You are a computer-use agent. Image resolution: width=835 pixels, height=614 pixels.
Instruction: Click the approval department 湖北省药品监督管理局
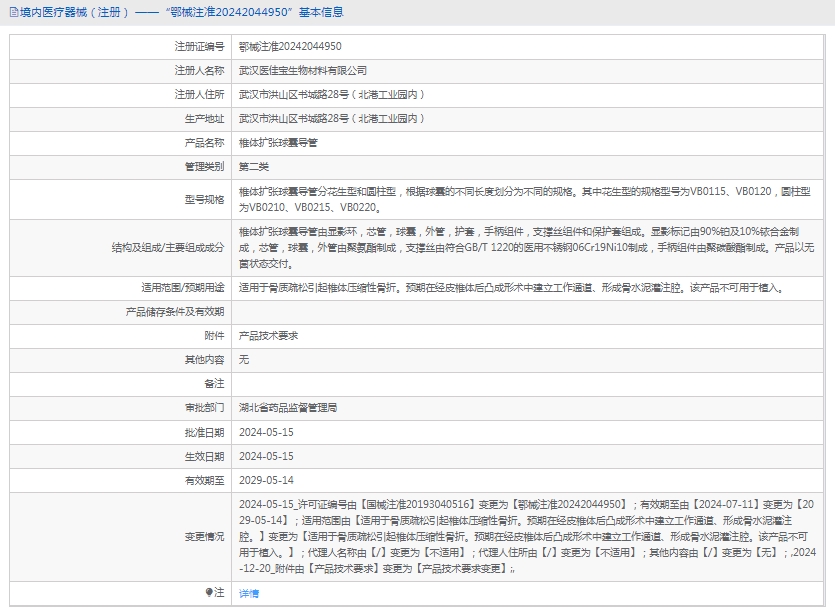288,408
